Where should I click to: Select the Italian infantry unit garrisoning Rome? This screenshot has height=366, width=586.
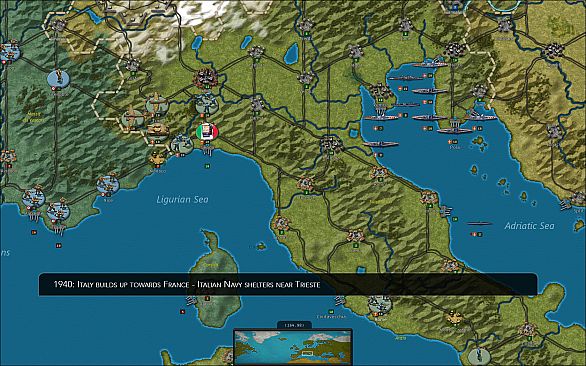click(x=380, y=304)
